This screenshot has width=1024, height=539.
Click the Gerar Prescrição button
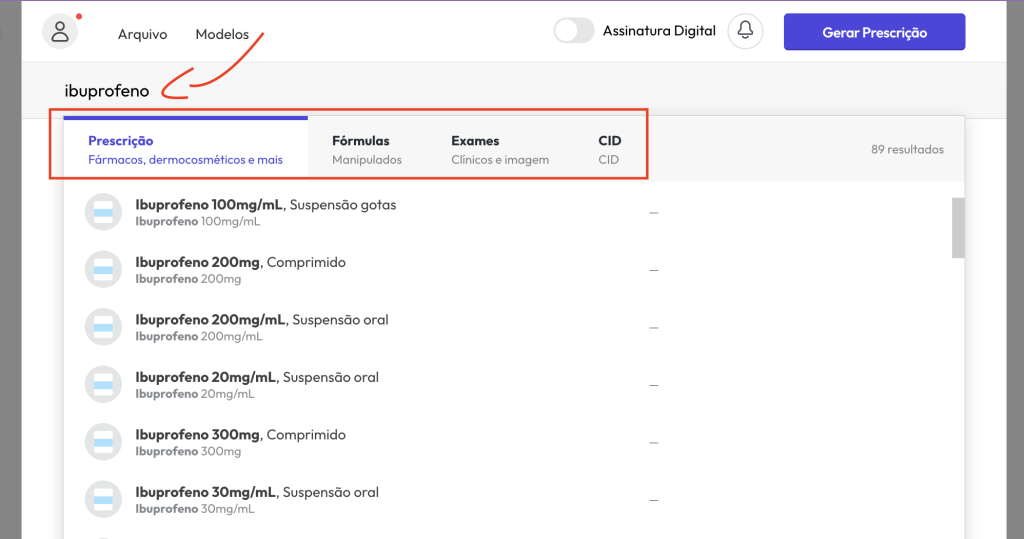pos(874,32)
